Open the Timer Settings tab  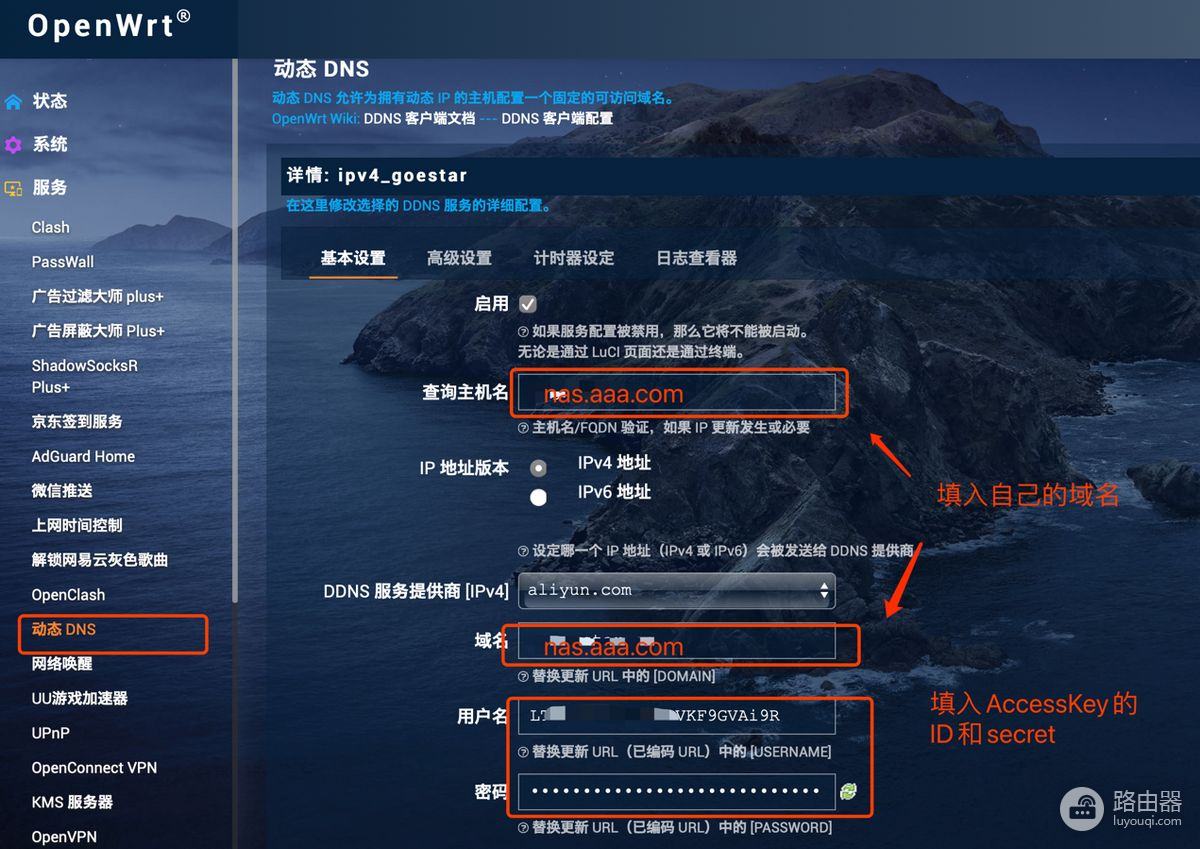[574, 258]
